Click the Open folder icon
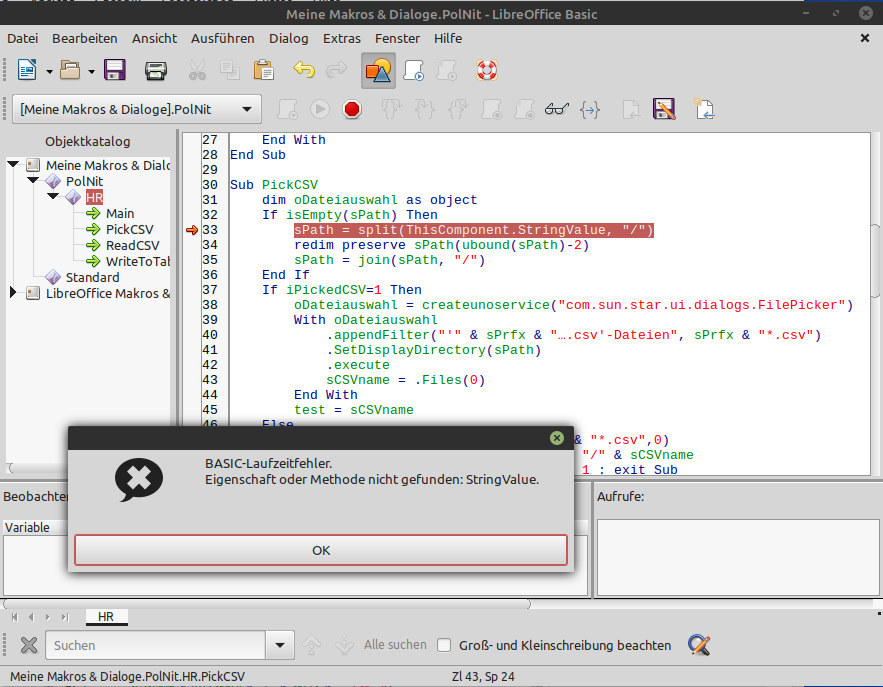 70,70
